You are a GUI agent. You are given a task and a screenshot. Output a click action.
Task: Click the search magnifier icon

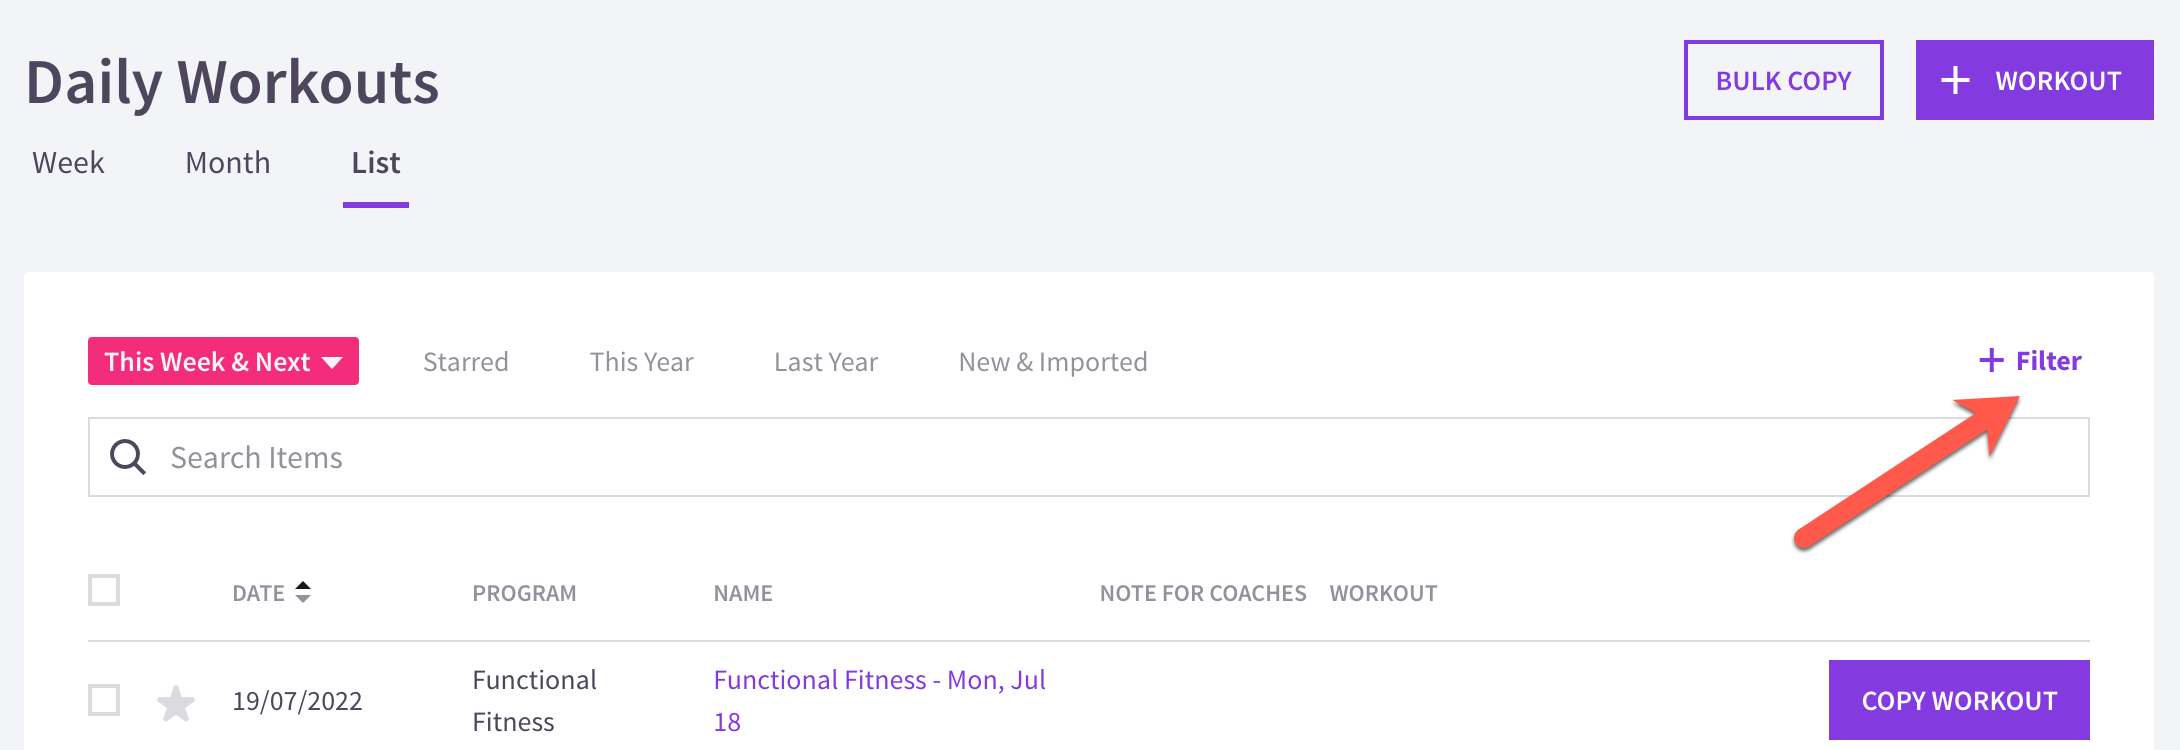(x=128, y=457)
